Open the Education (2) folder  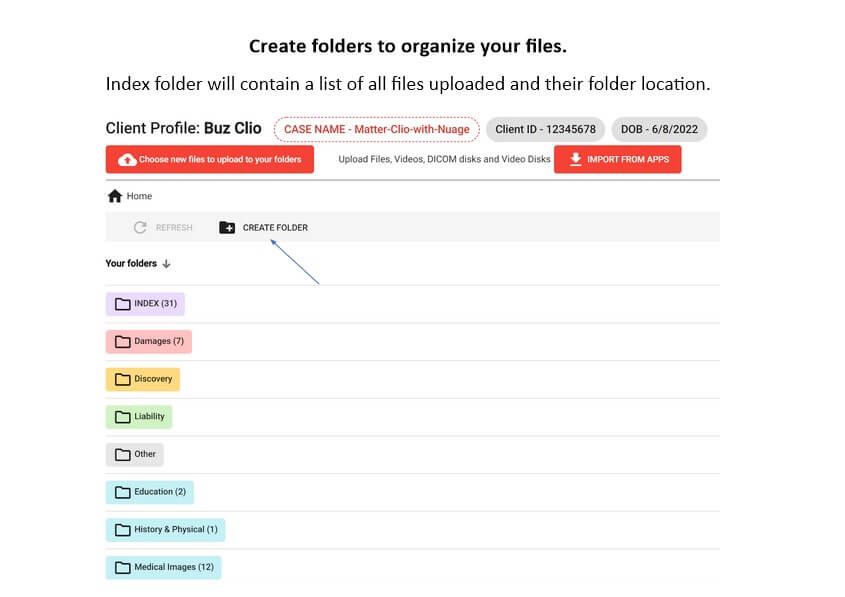point(150,492)
